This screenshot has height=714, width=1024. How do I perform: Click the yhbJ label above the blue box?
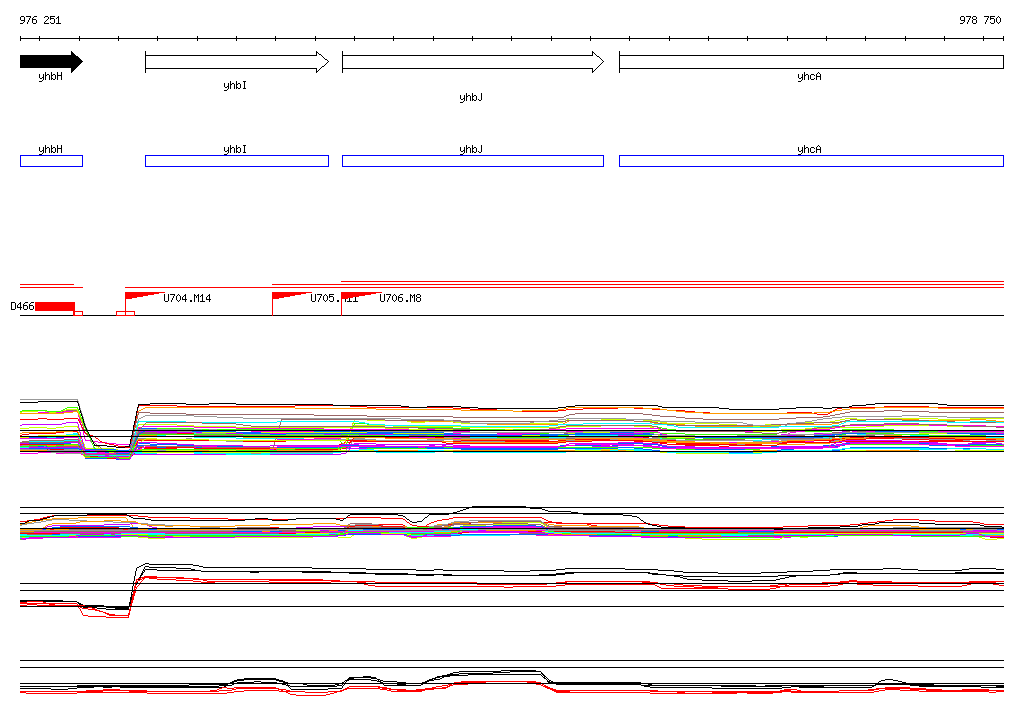[x=471, y=149]
